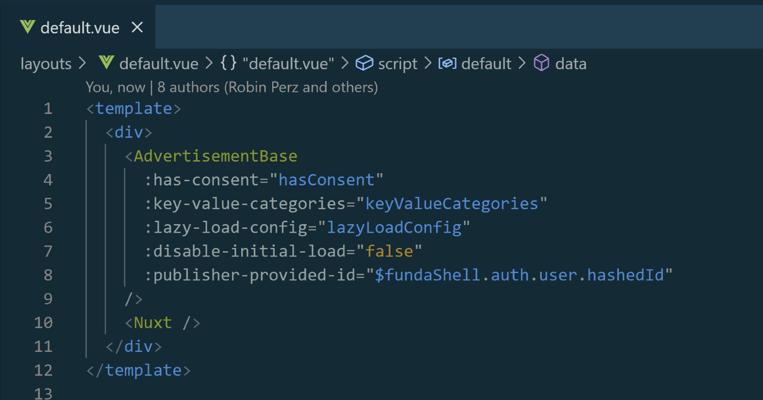763x400 pixels.
Task: Click the script cube icon in breadcrumb
Action: click(364, 63)
